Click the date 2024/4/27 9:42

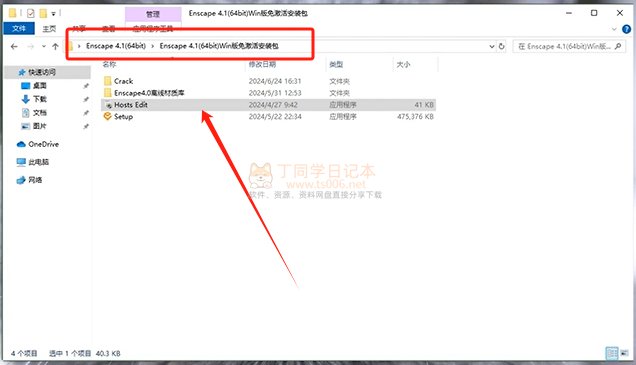(273, 105)
